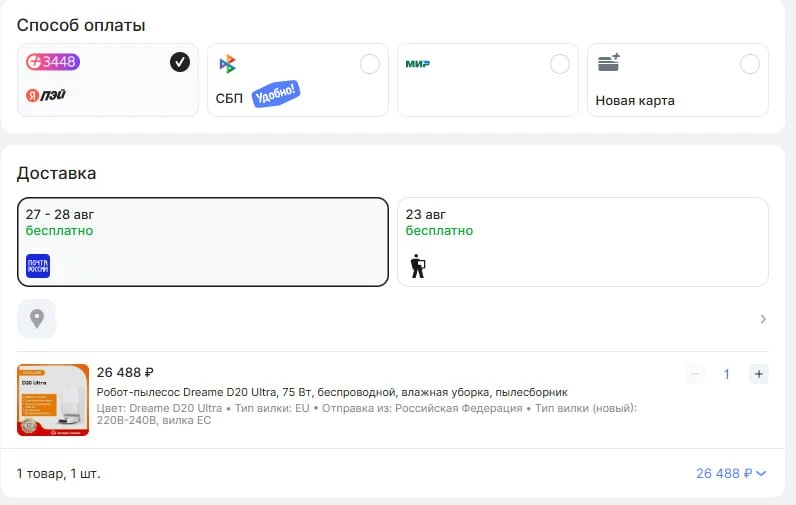Image resolution: width=796 pixels, height=505 pixels.
Task: Choose the 27 - 28 авг delivery option
Action: click(x=203, y=242)
